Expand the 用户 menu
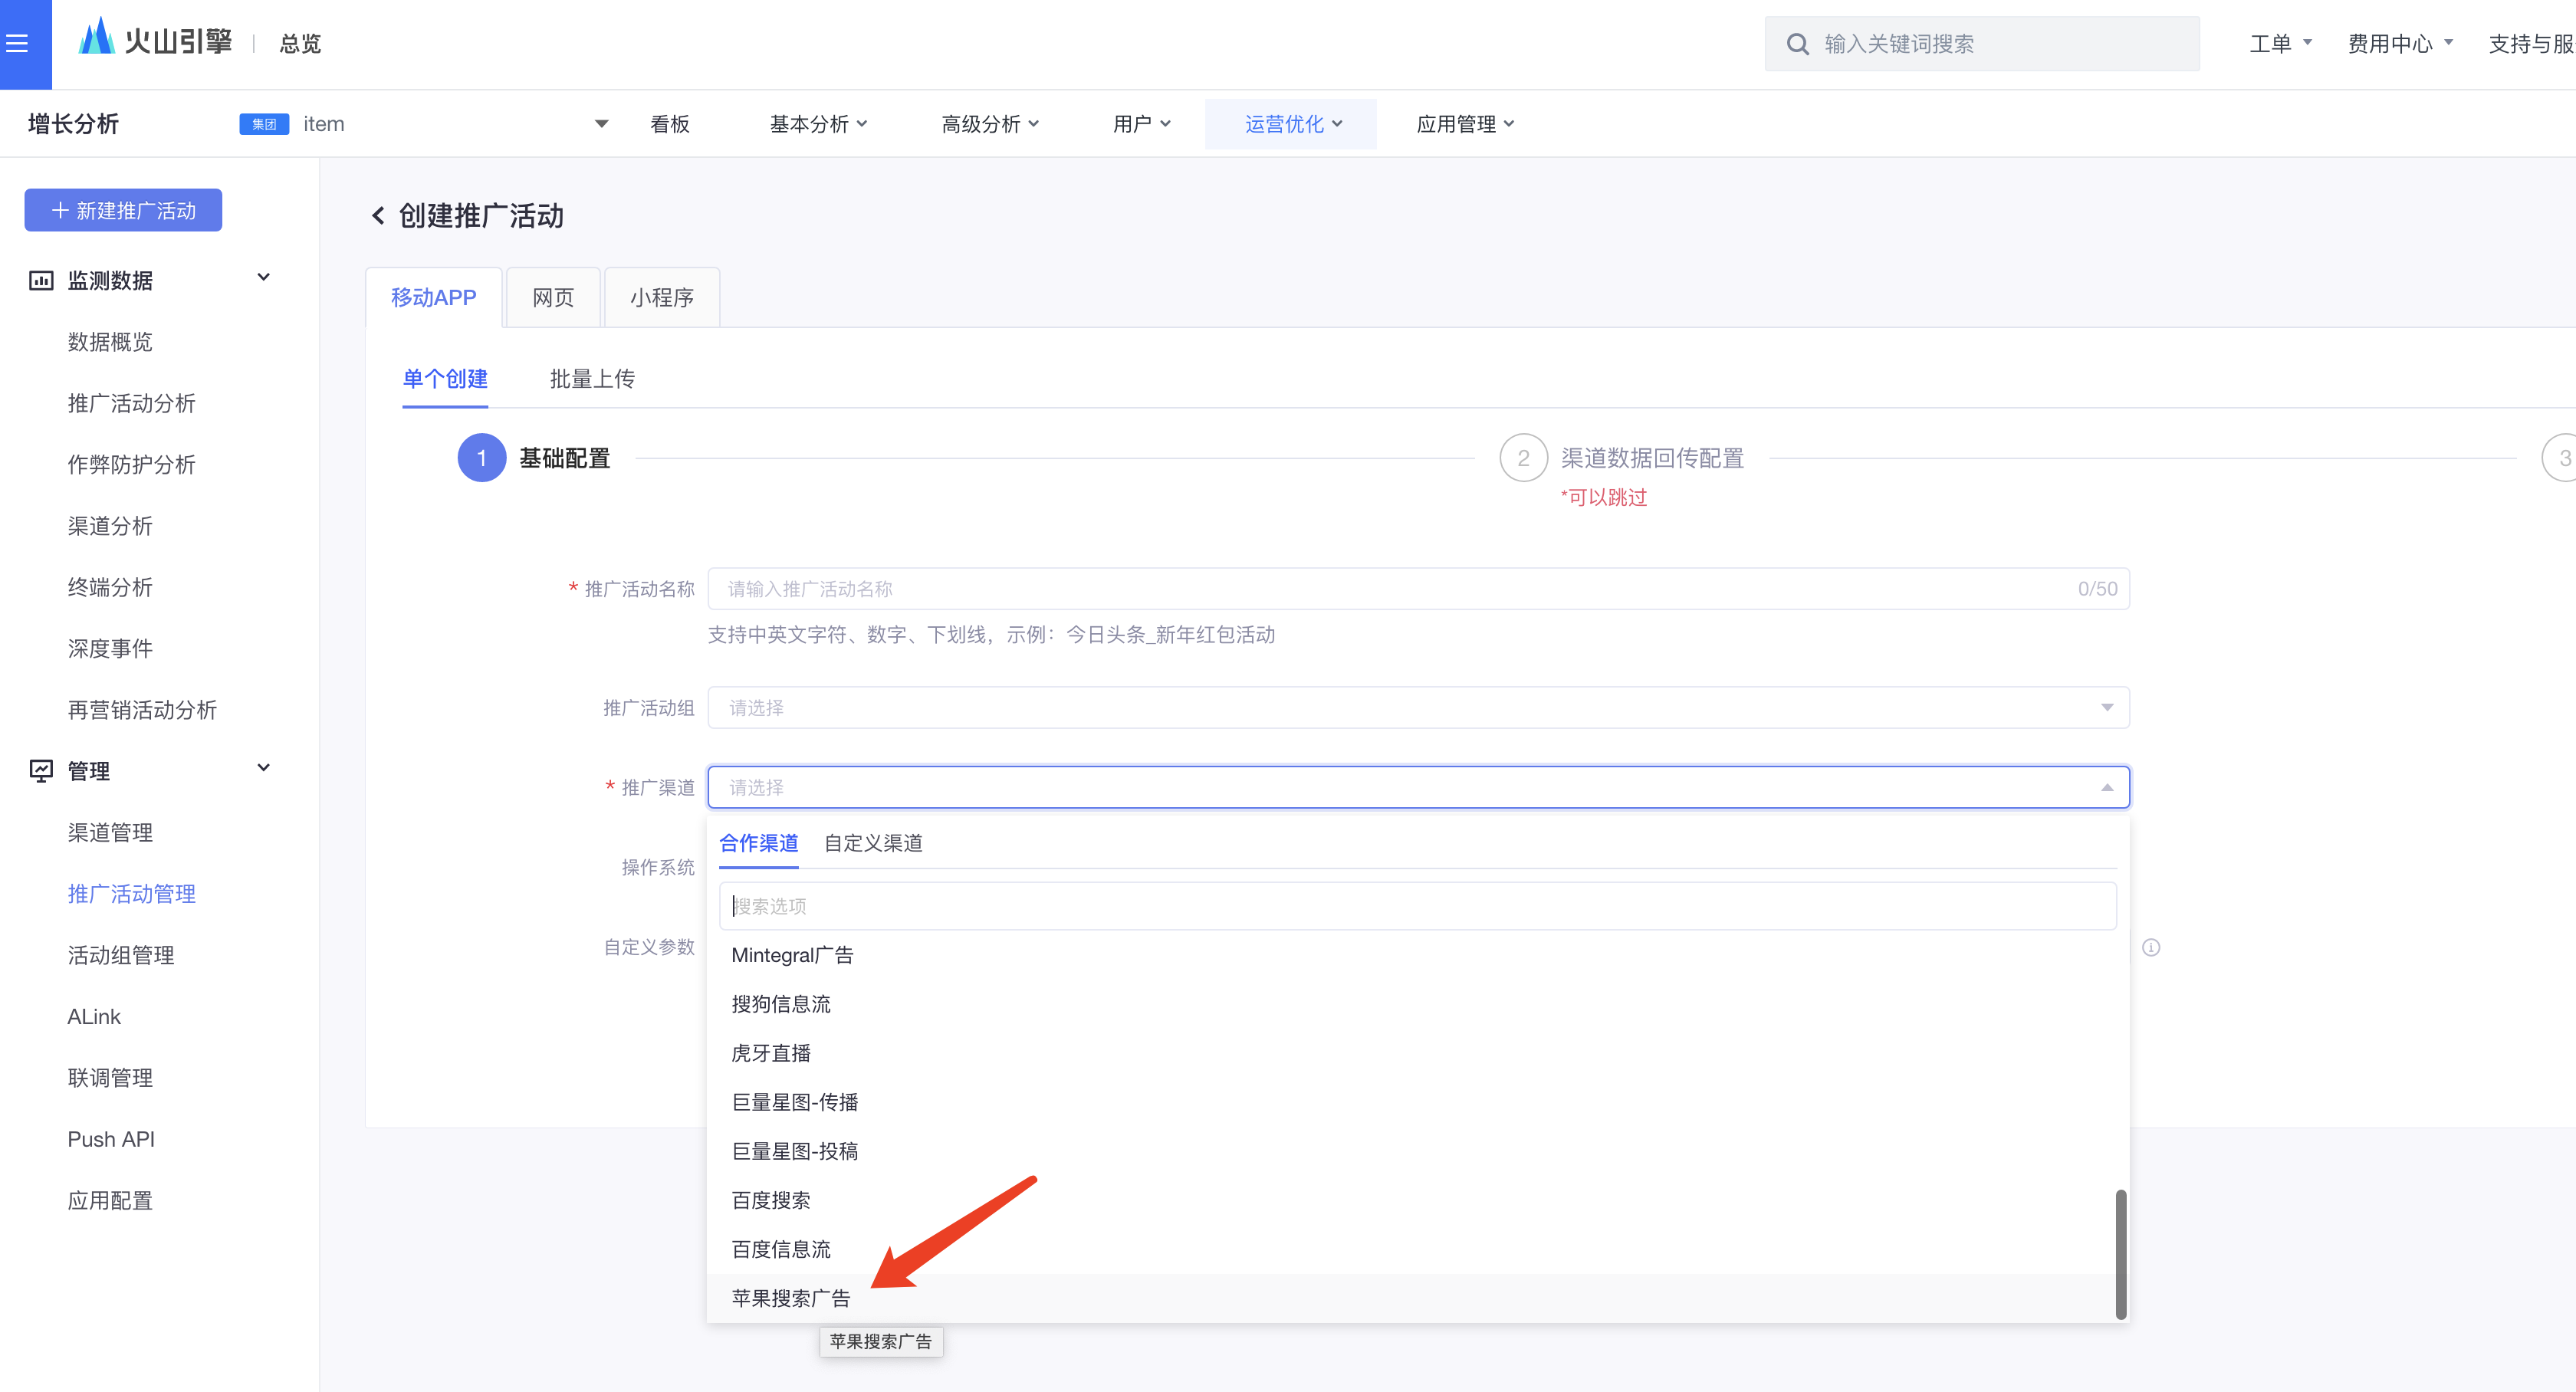 click(x=1141, y=124)
